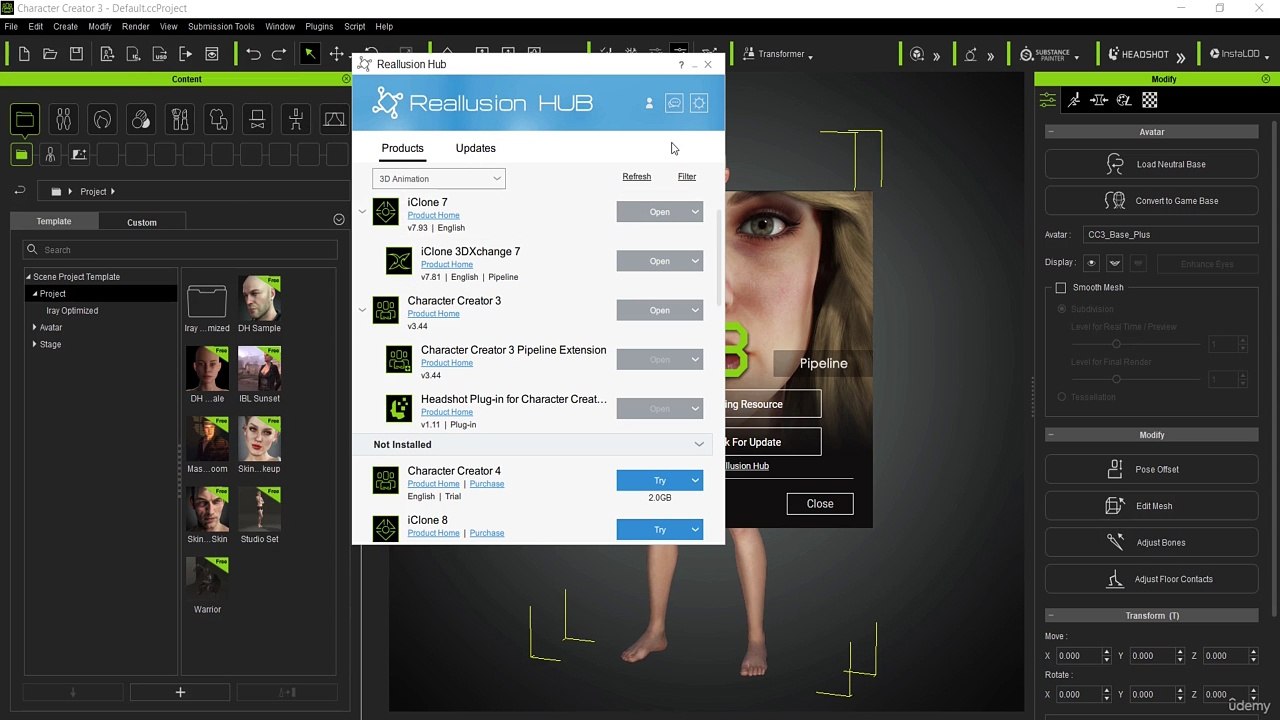Select the Iray Optimized tree item

coord(72,311)
